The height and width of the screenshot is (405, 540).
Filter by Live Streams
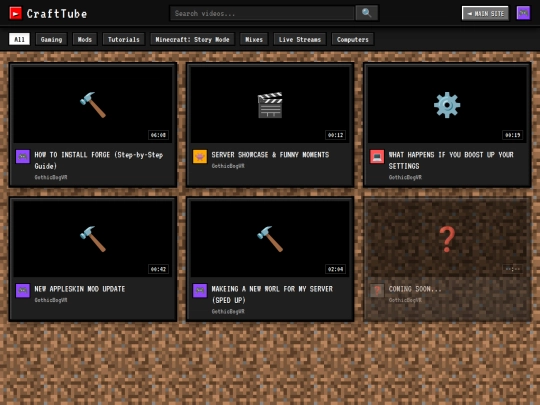click(x=300, y=39)
